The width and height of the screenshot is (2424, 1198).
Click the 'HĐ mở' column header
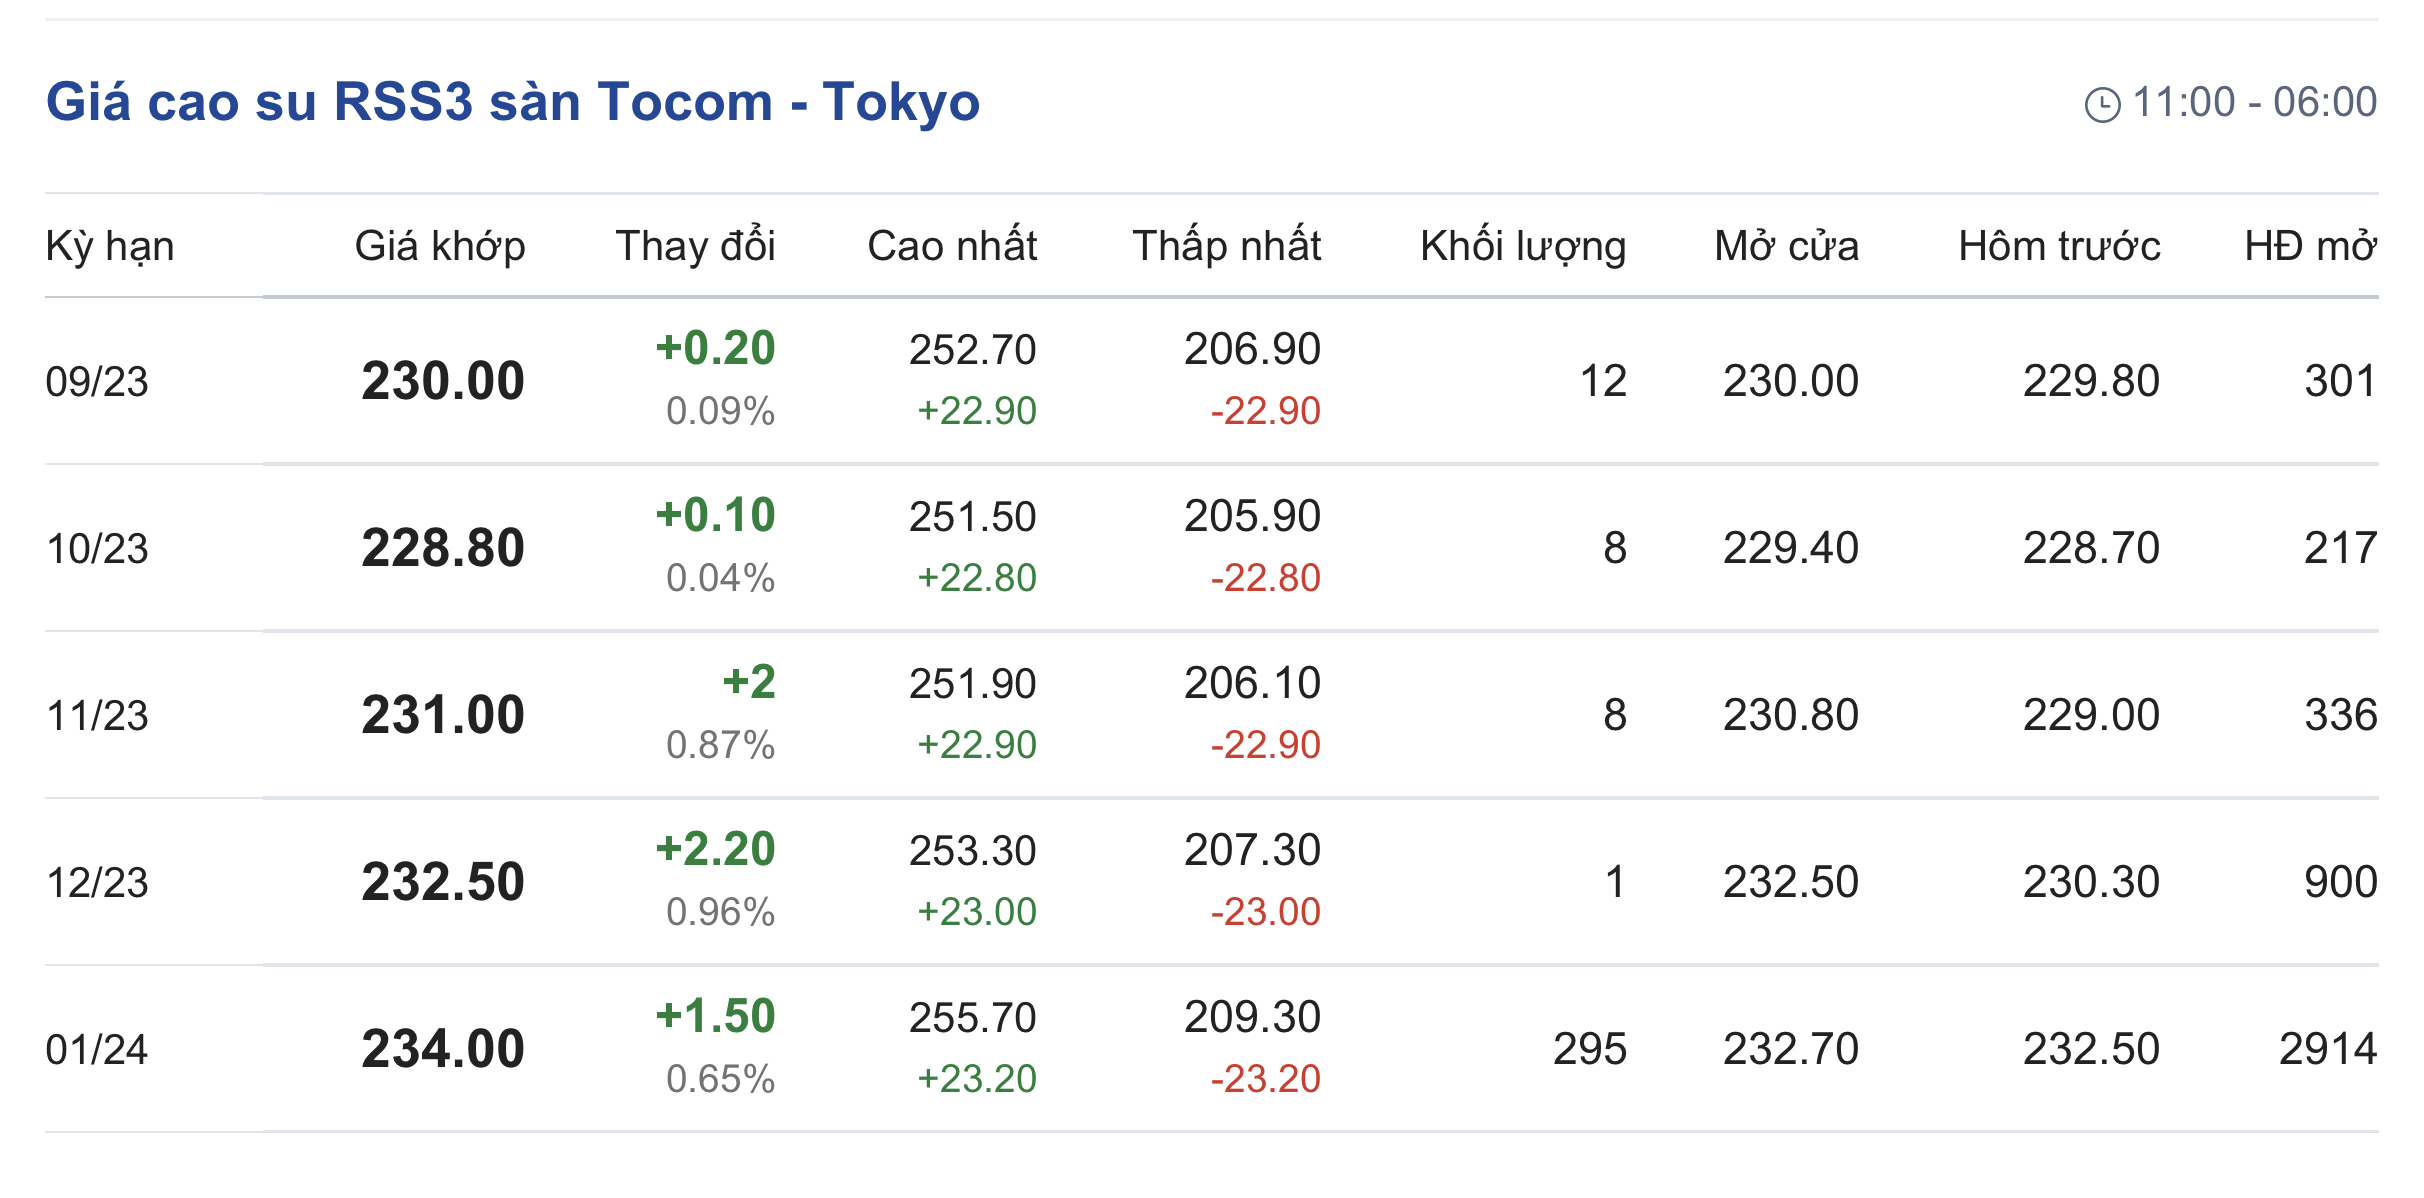click(x=2310, y=246)
